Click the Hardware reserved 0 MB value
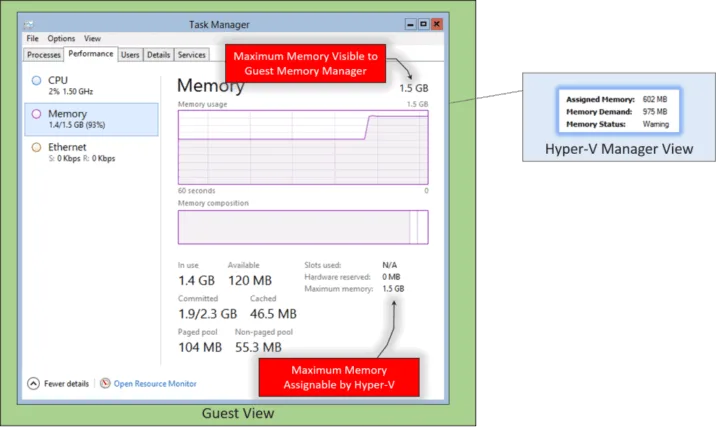716x432 pixels. pos(391,277)
